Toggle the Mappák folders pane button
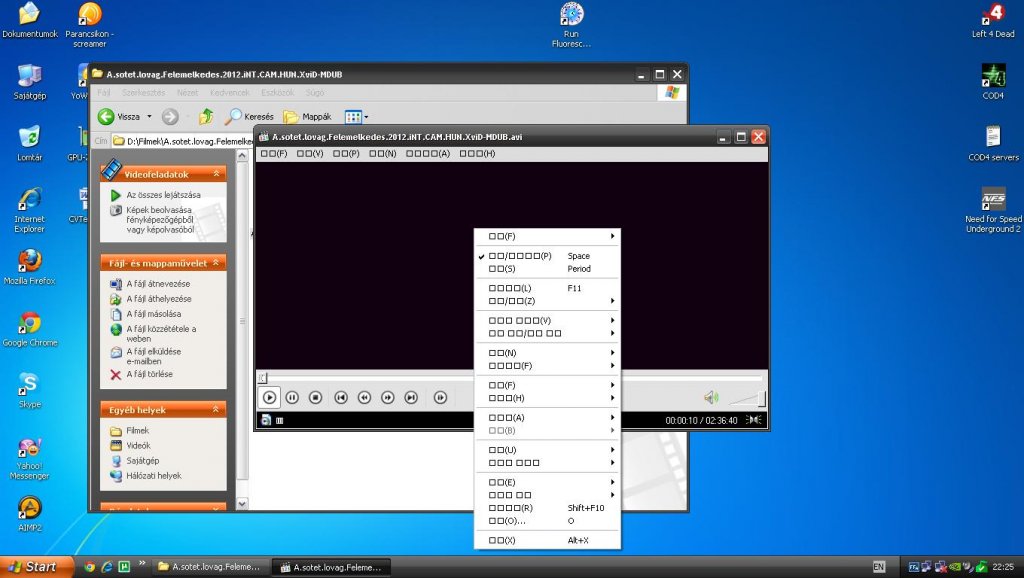 pyautogui.click(x=308, y=116)
